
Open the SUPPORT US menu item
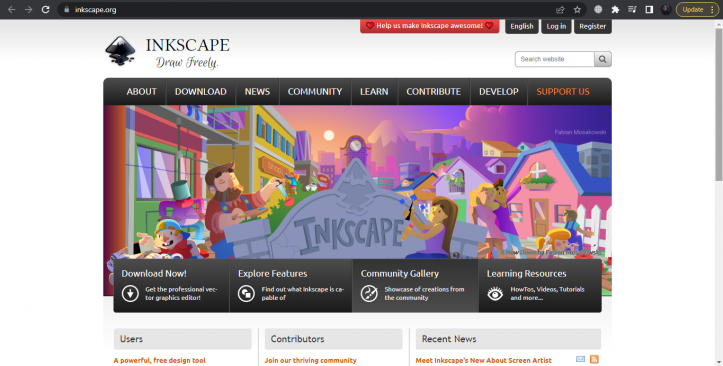[563, 92]
